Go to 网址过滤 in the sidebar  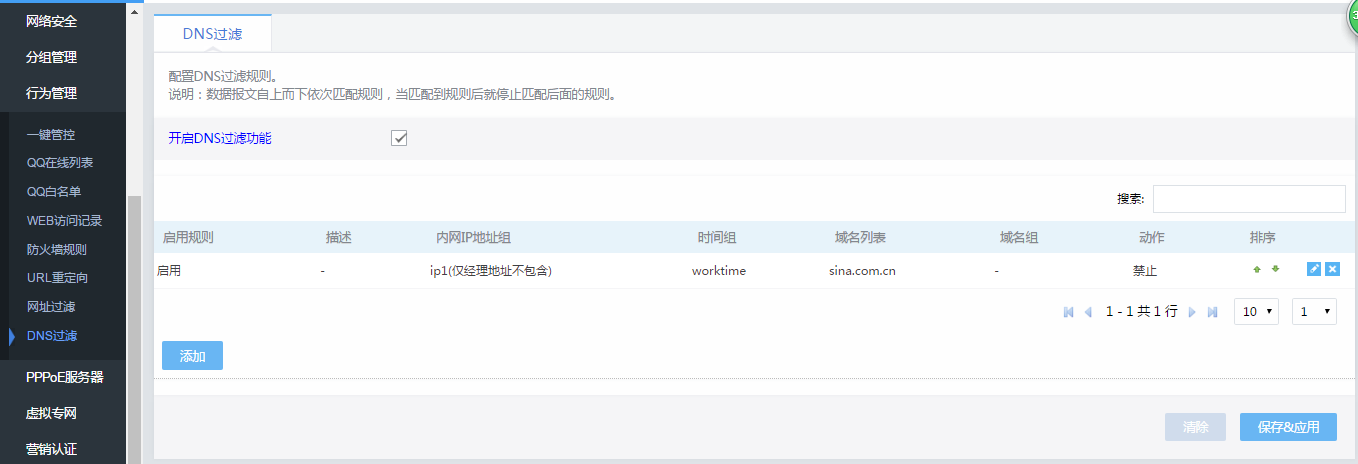click(51, 306)
